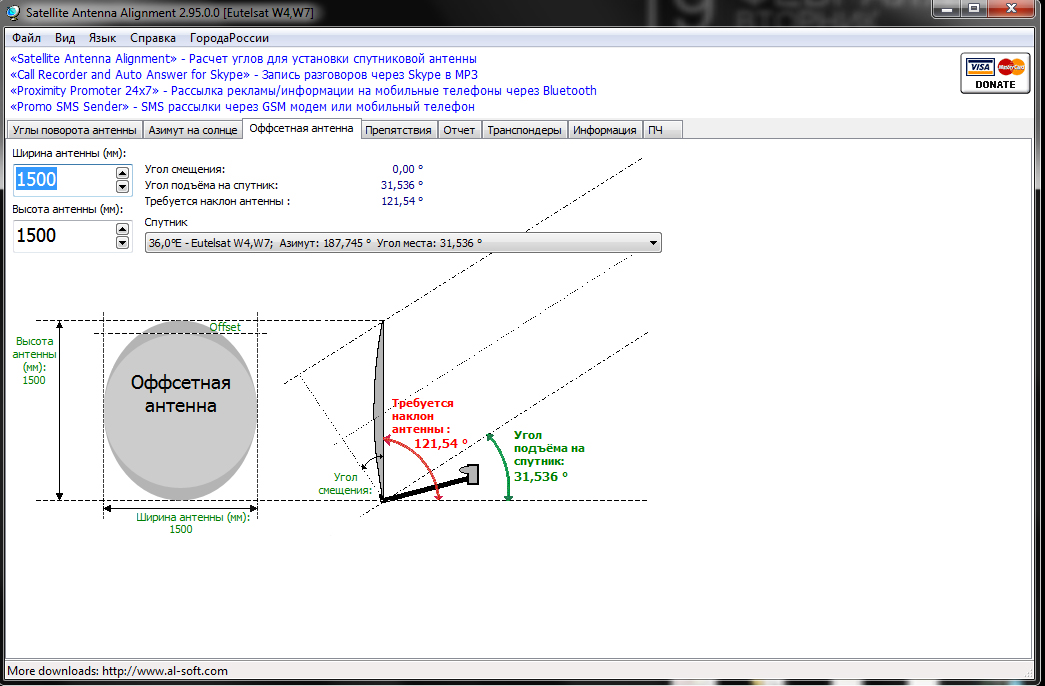Screen dimensions: 1045x686
Task: Go to the Препятствия tab
Action: point(399,130)
